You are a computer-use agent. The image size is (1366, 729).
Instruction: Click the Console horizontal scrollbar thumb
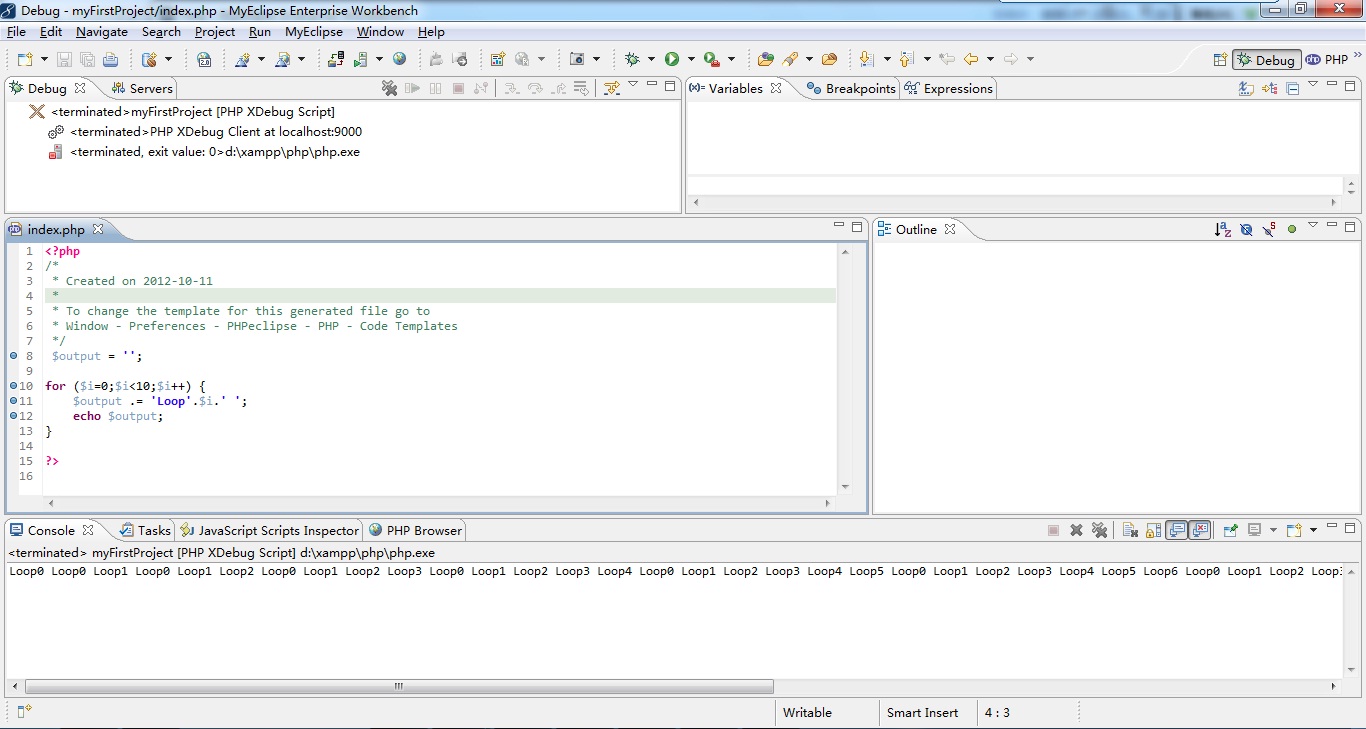pos(399,687)
